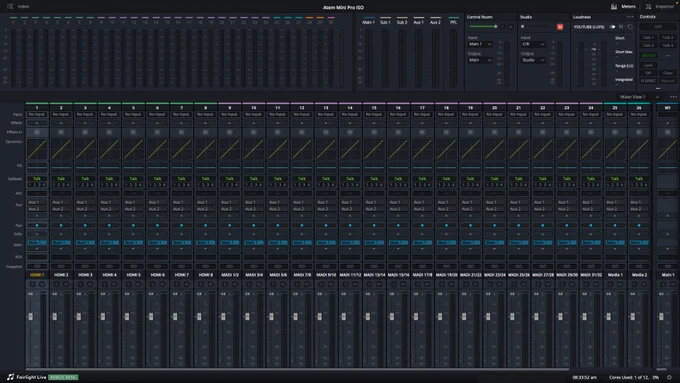Viewport: 680px width, 383px height.
Task: Reset the loudness meter
Action: click(630, 27)
